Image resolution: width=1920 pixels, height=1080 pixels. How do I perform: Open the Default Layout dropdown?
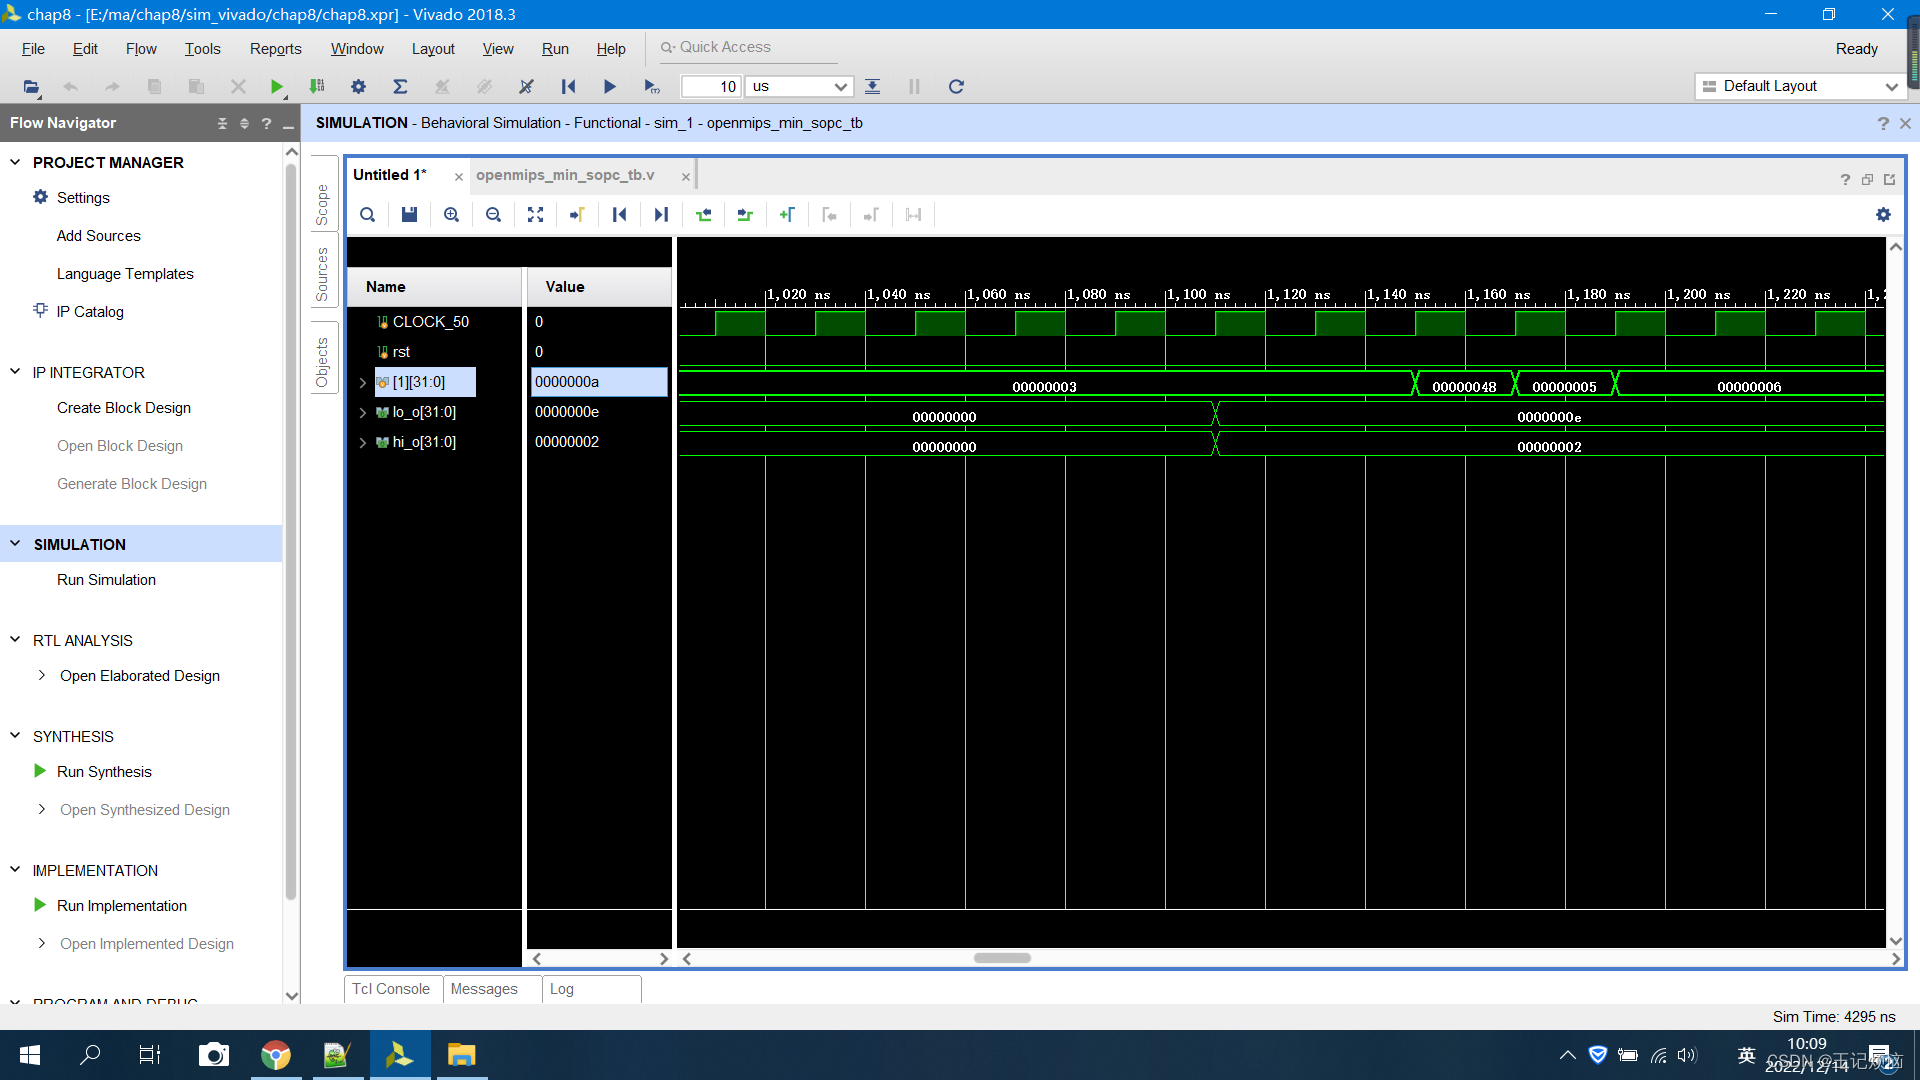pyautogui.click(x=1890, y=87)
